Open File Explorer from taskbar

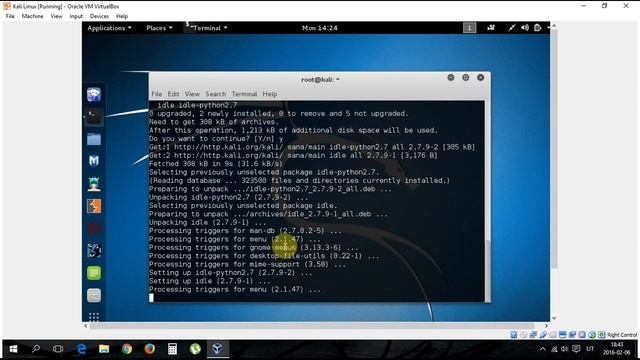pos(104,349)
